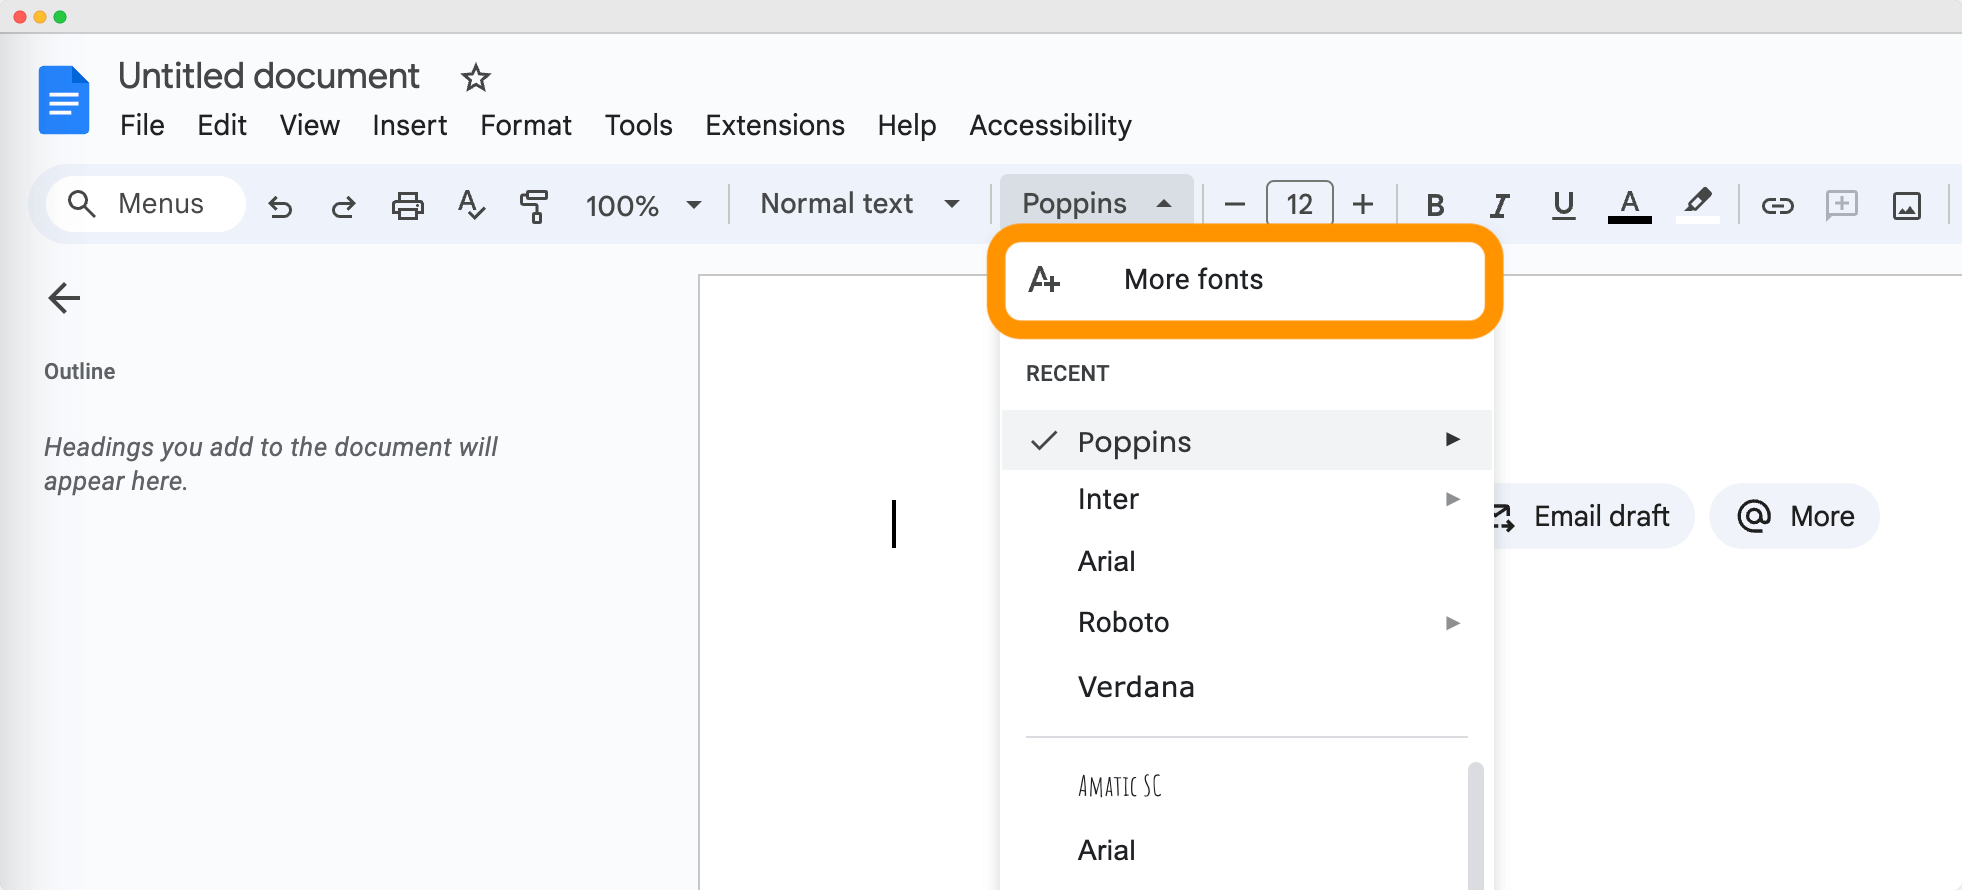Click the macOS yellow minimize button
This screenshot has height=890, width=1962.
(40, 17)
